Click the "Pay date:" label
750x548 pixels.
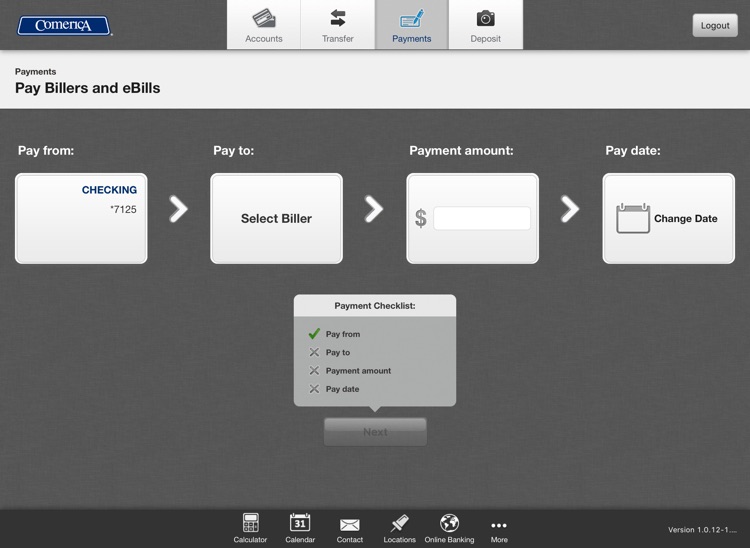pos(633,151)
